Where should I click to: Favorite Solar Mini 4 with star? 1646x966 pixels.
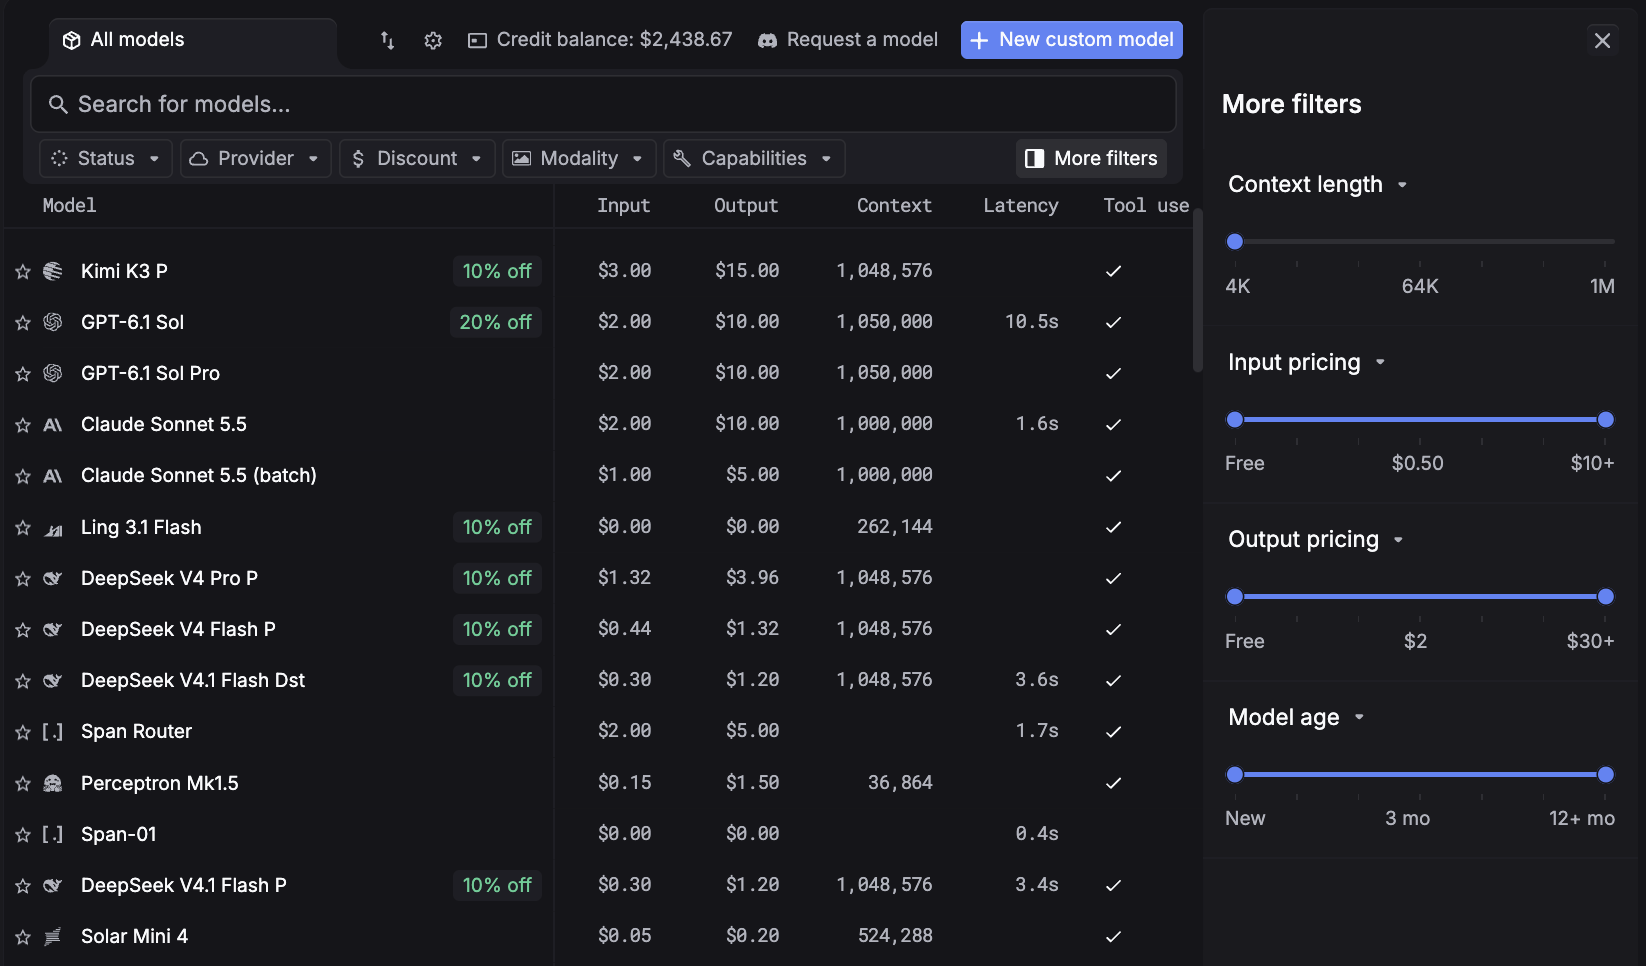(23, 937)
